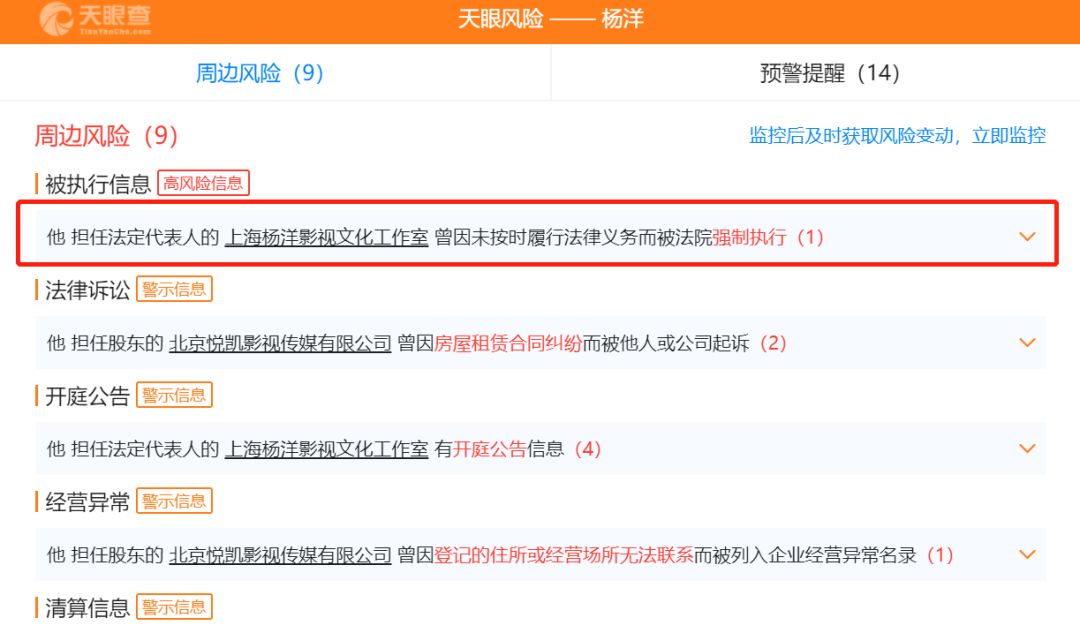Click the red 周边风险 (9) section title

(107, 136)
